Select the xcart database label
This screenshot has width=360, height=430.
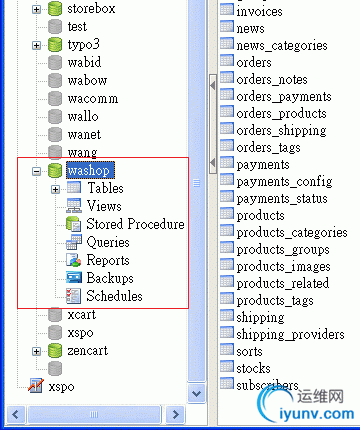coord(82,315)
